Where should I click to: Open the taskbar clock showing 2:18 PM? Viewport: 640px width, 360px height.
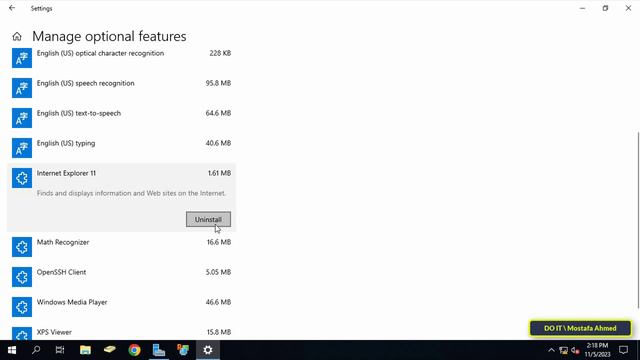tap(598, 350)
